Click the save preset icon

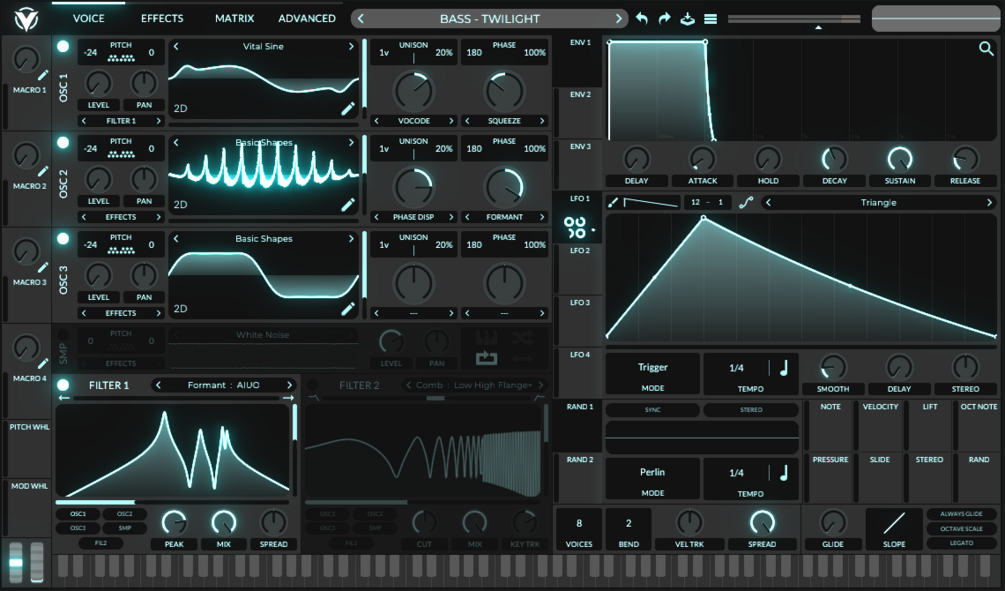click(687, 19)
